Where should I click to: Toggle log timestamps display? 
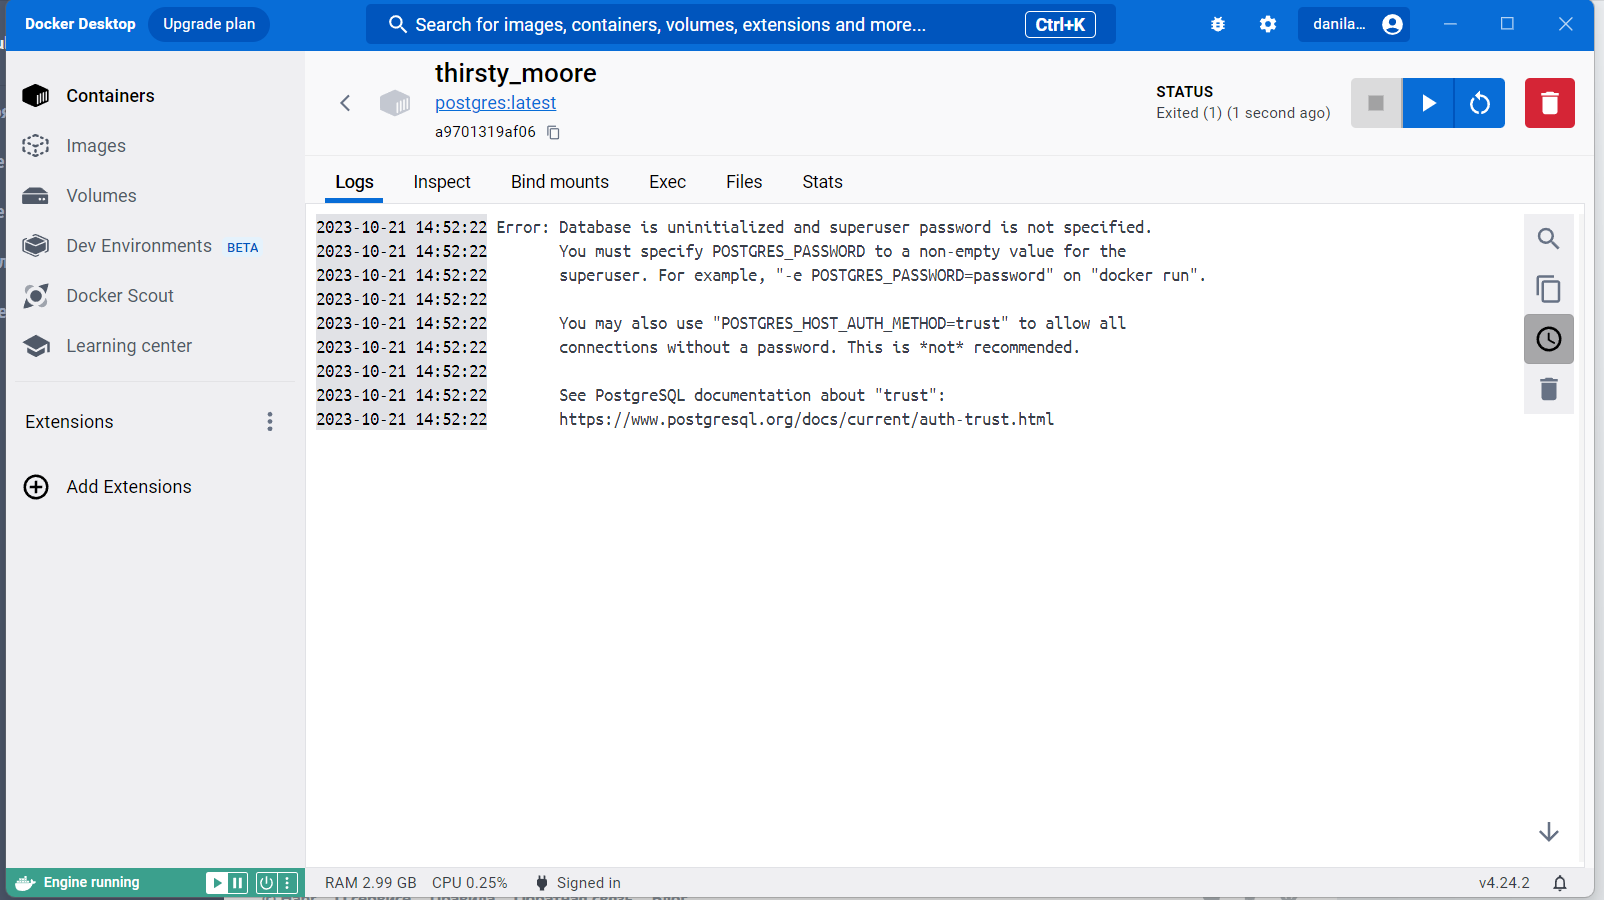1548,339
